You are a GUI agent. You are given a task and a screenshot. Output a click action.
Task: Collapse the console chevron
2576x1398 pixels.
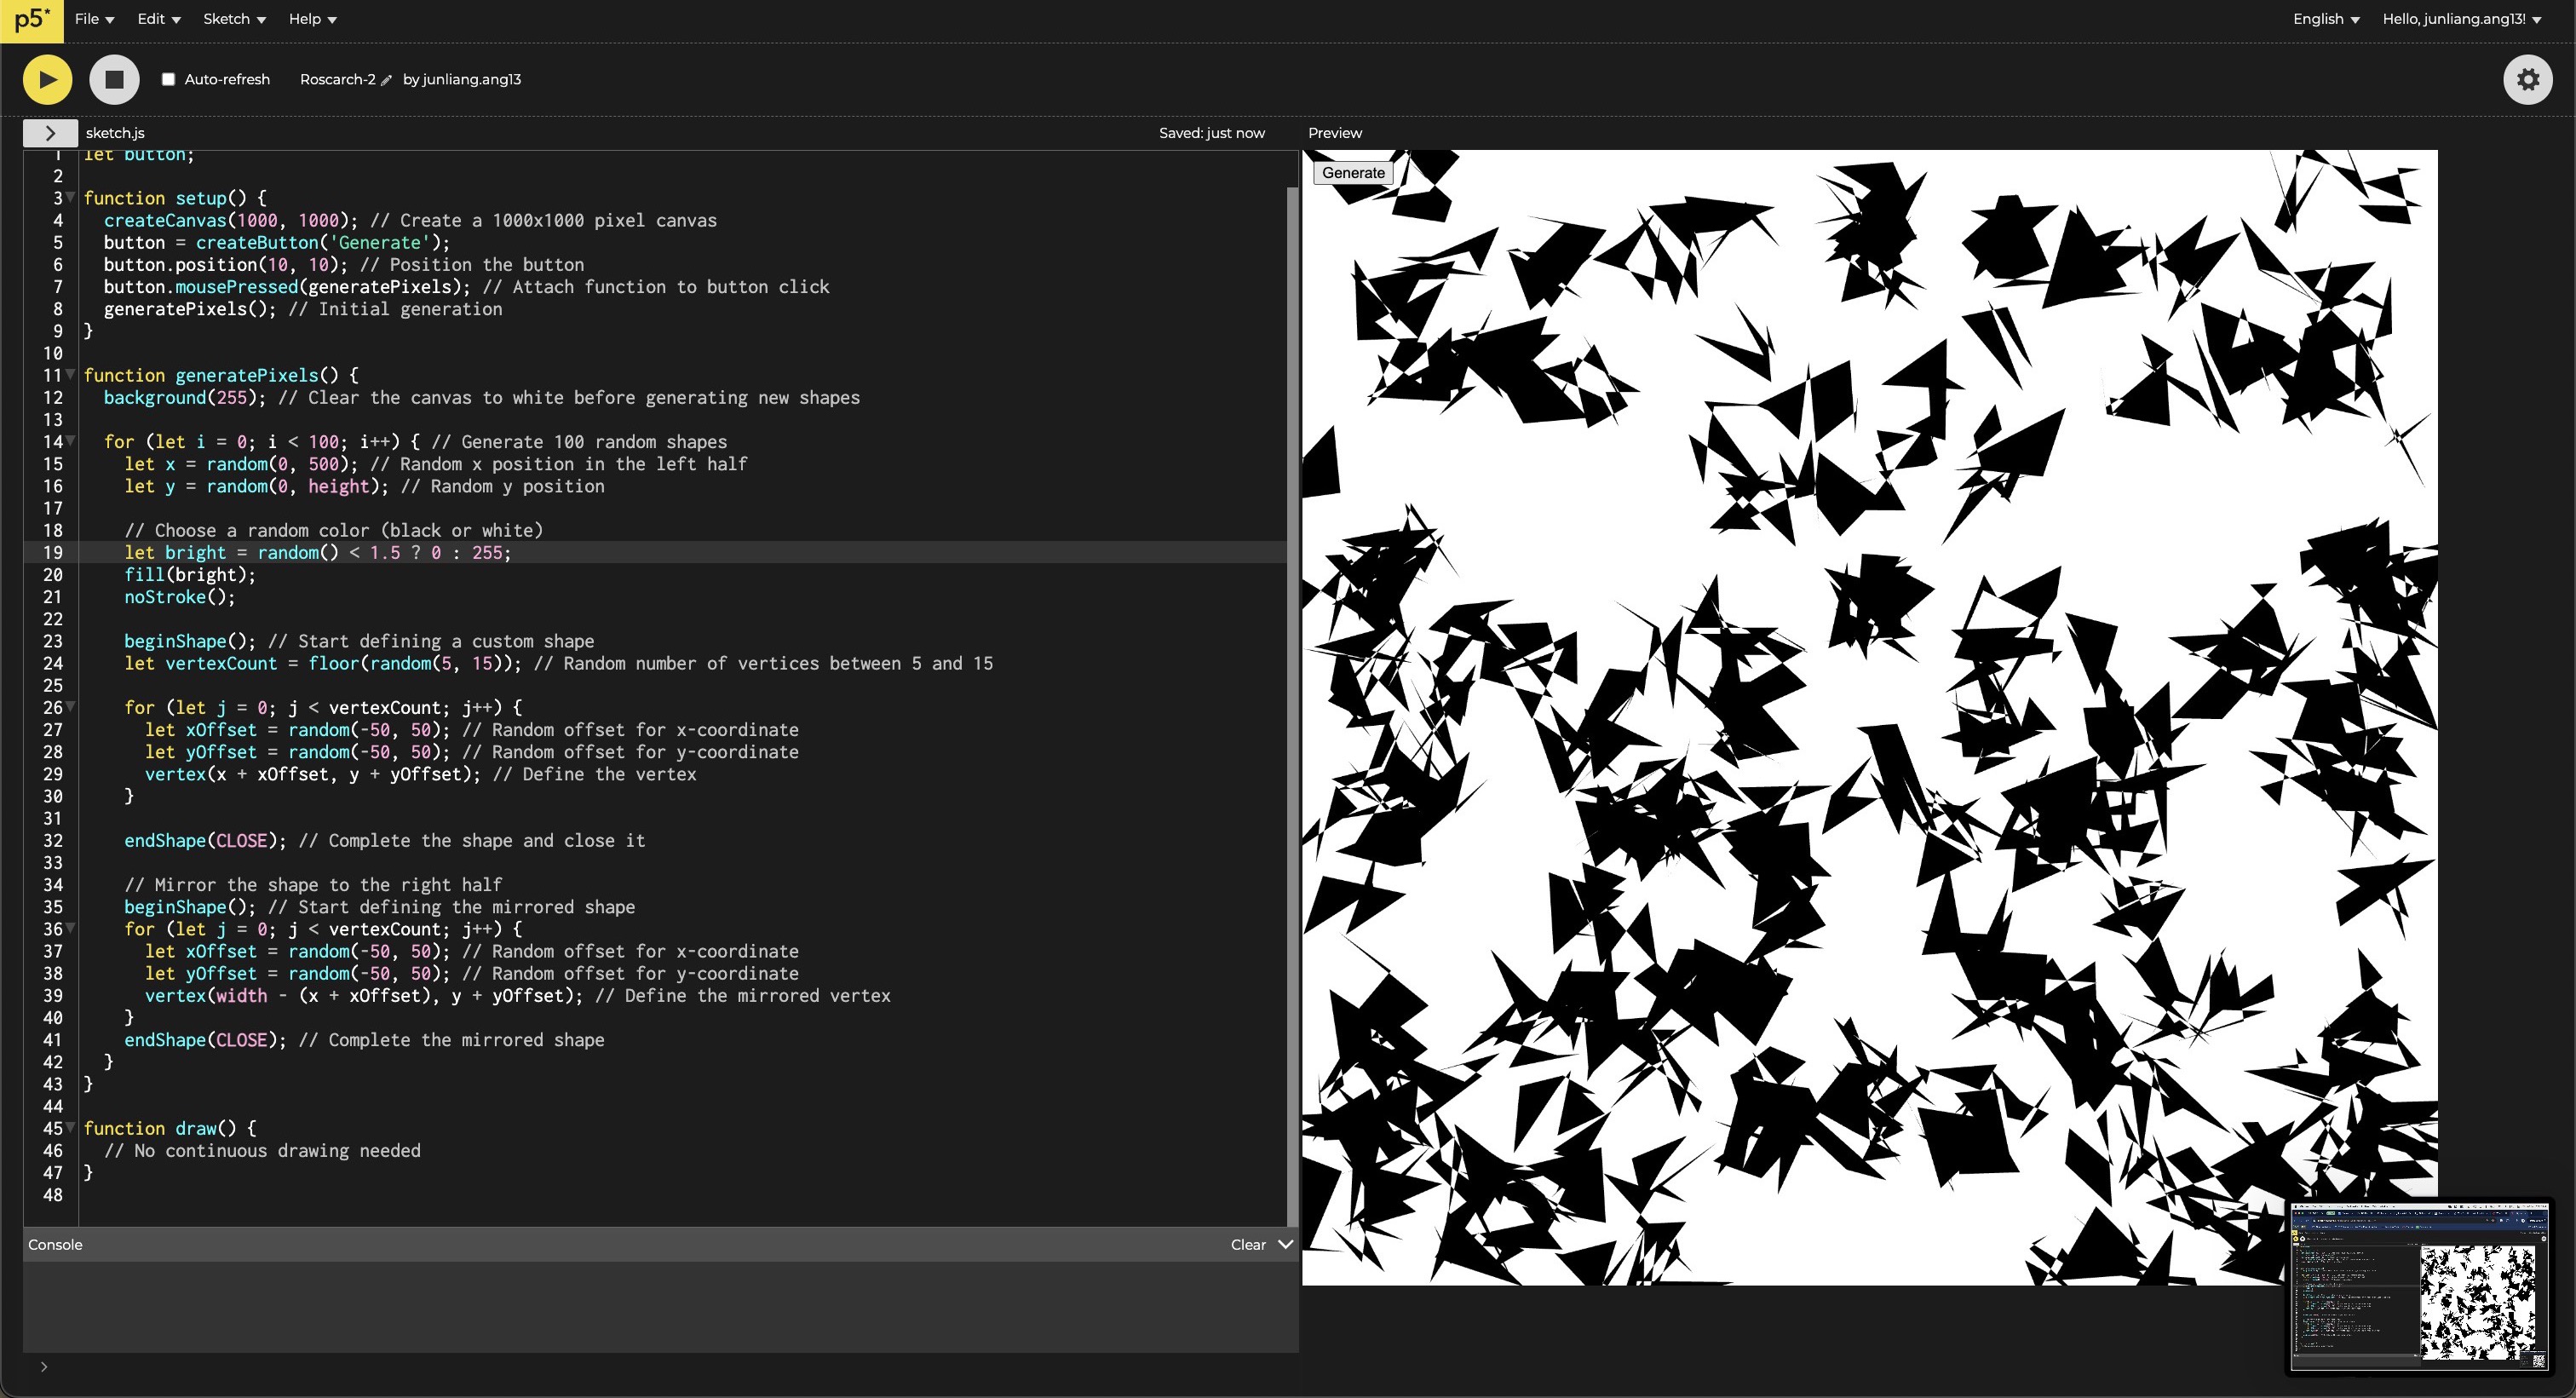click(1286, 1245)
